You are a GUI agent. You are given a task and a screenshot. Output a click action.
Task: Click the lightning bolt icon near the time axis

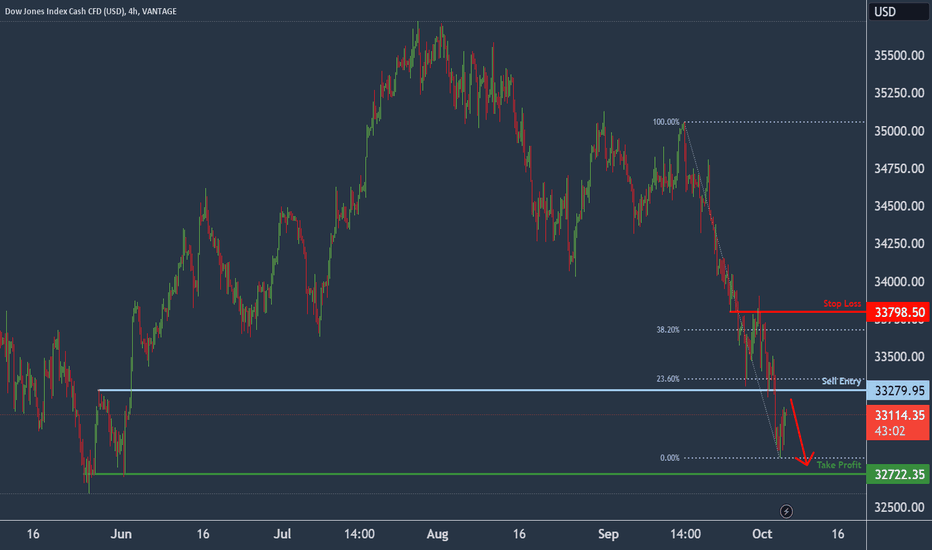786,511
